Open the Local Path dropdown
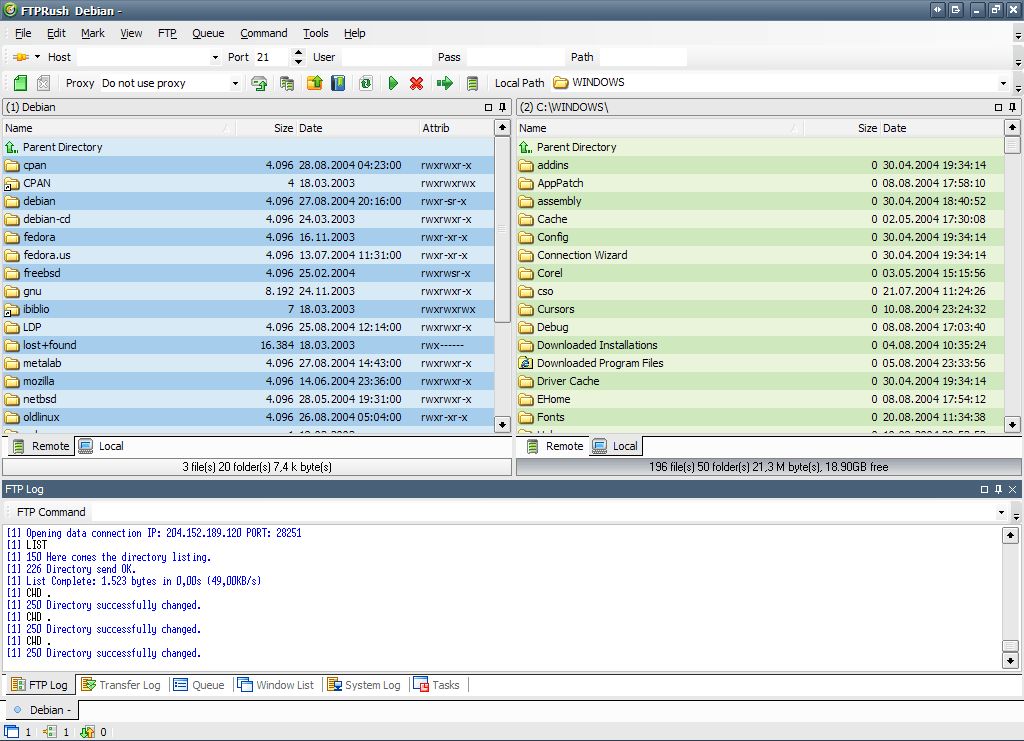 click(1005, 82)
